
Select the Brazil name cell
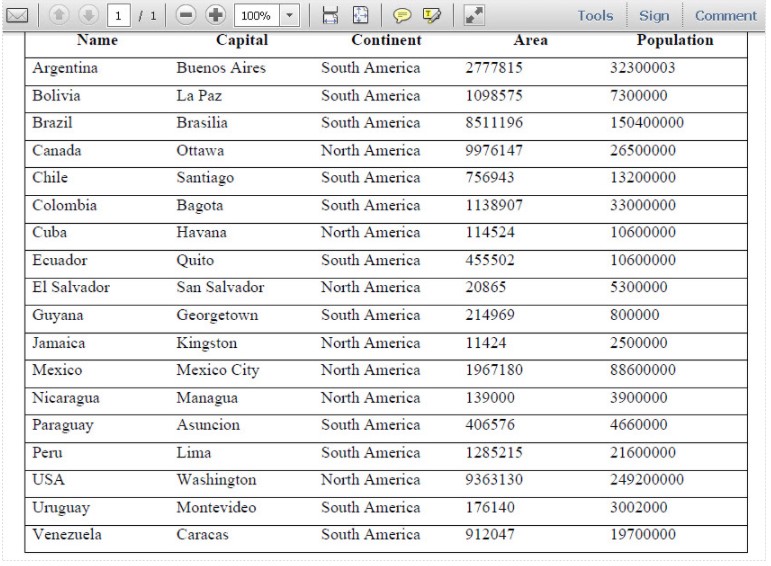pyautogui.click(x=52, y=122)
